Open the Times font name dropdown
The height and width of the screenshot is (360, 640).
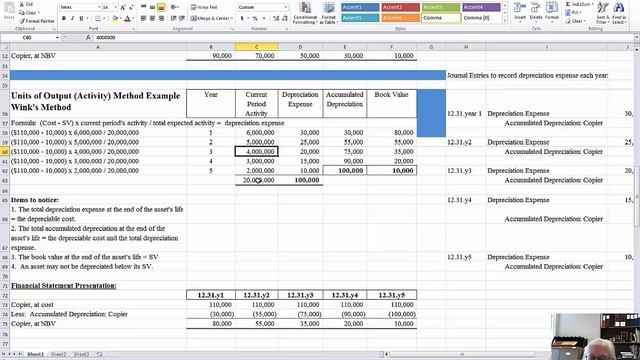99,7
